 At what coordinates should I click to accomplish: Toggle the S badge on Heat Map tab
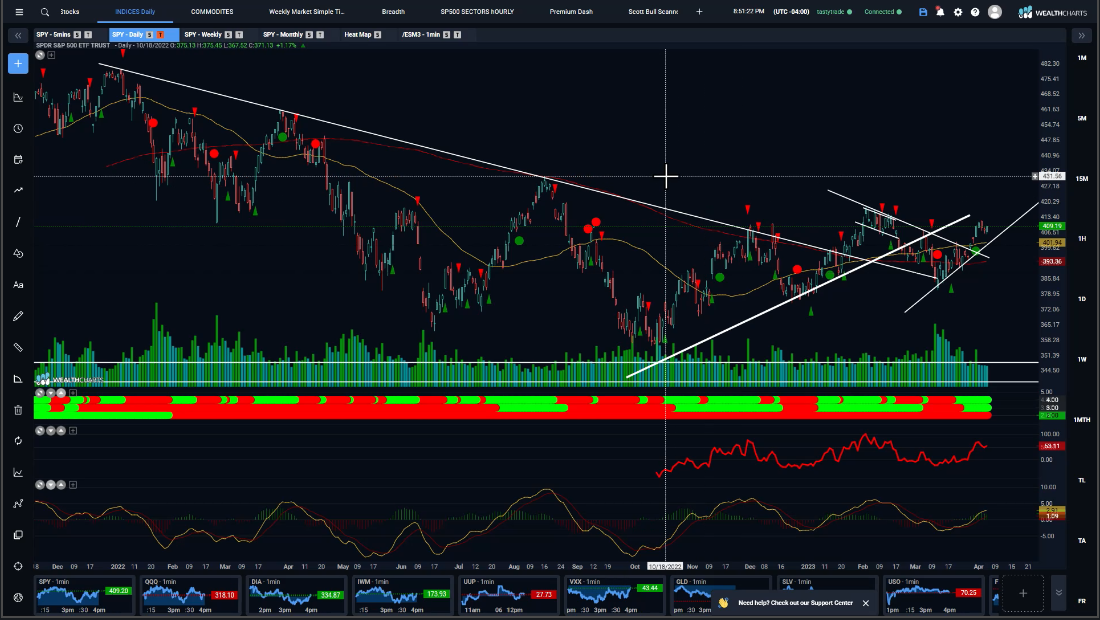377,34
